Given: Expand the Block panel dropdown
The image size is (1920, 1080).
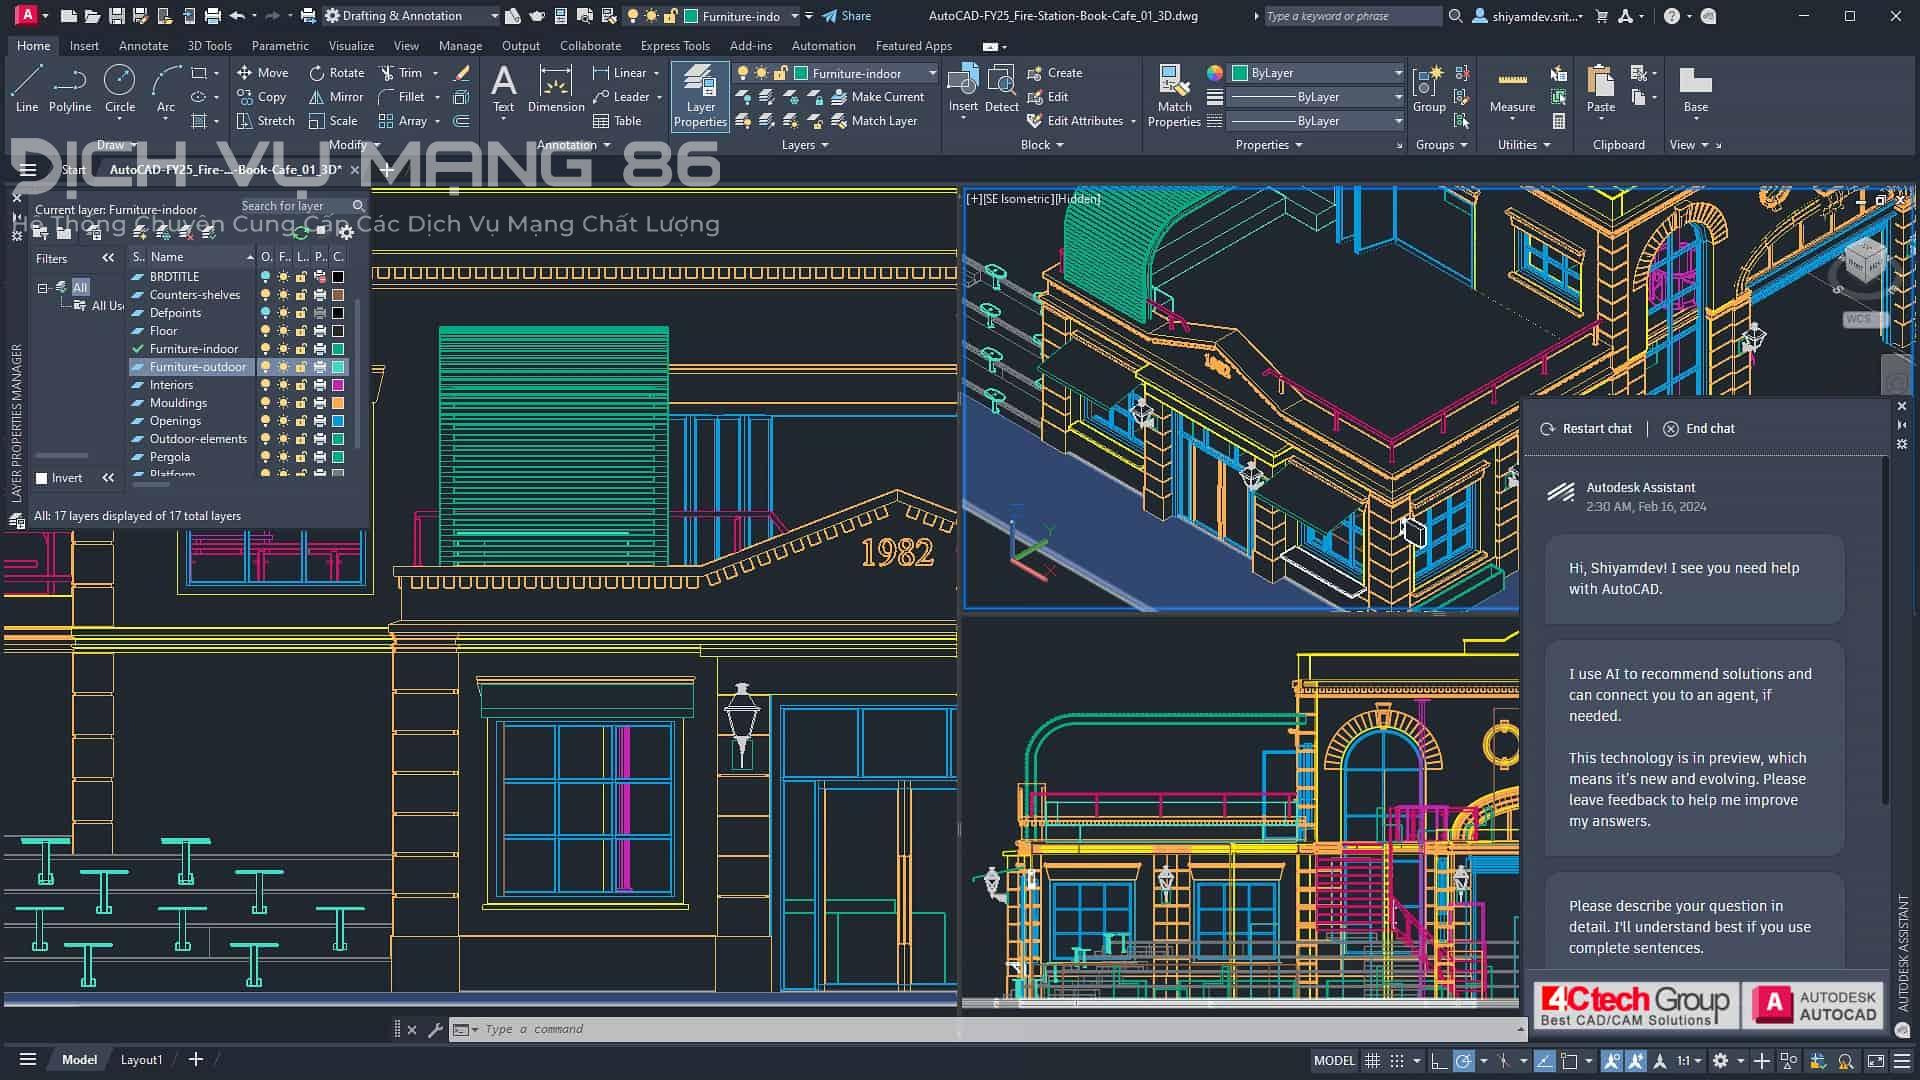Looking at the screenshot, I should tap(1042, 145).
